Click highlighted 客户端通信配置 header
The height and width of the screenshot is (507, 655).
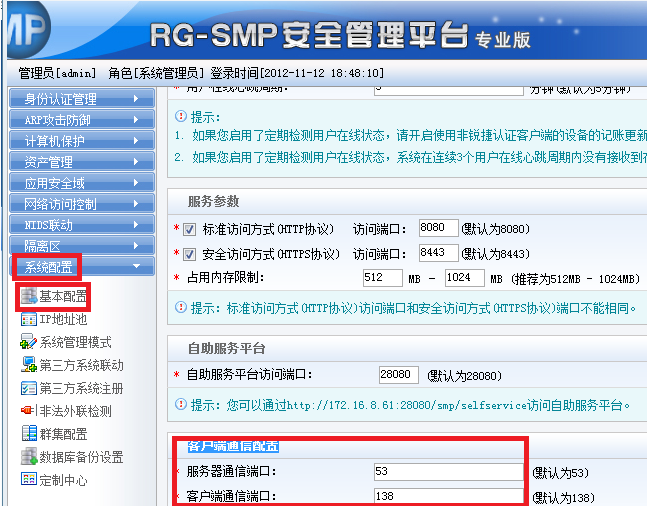tap(233, 446)
